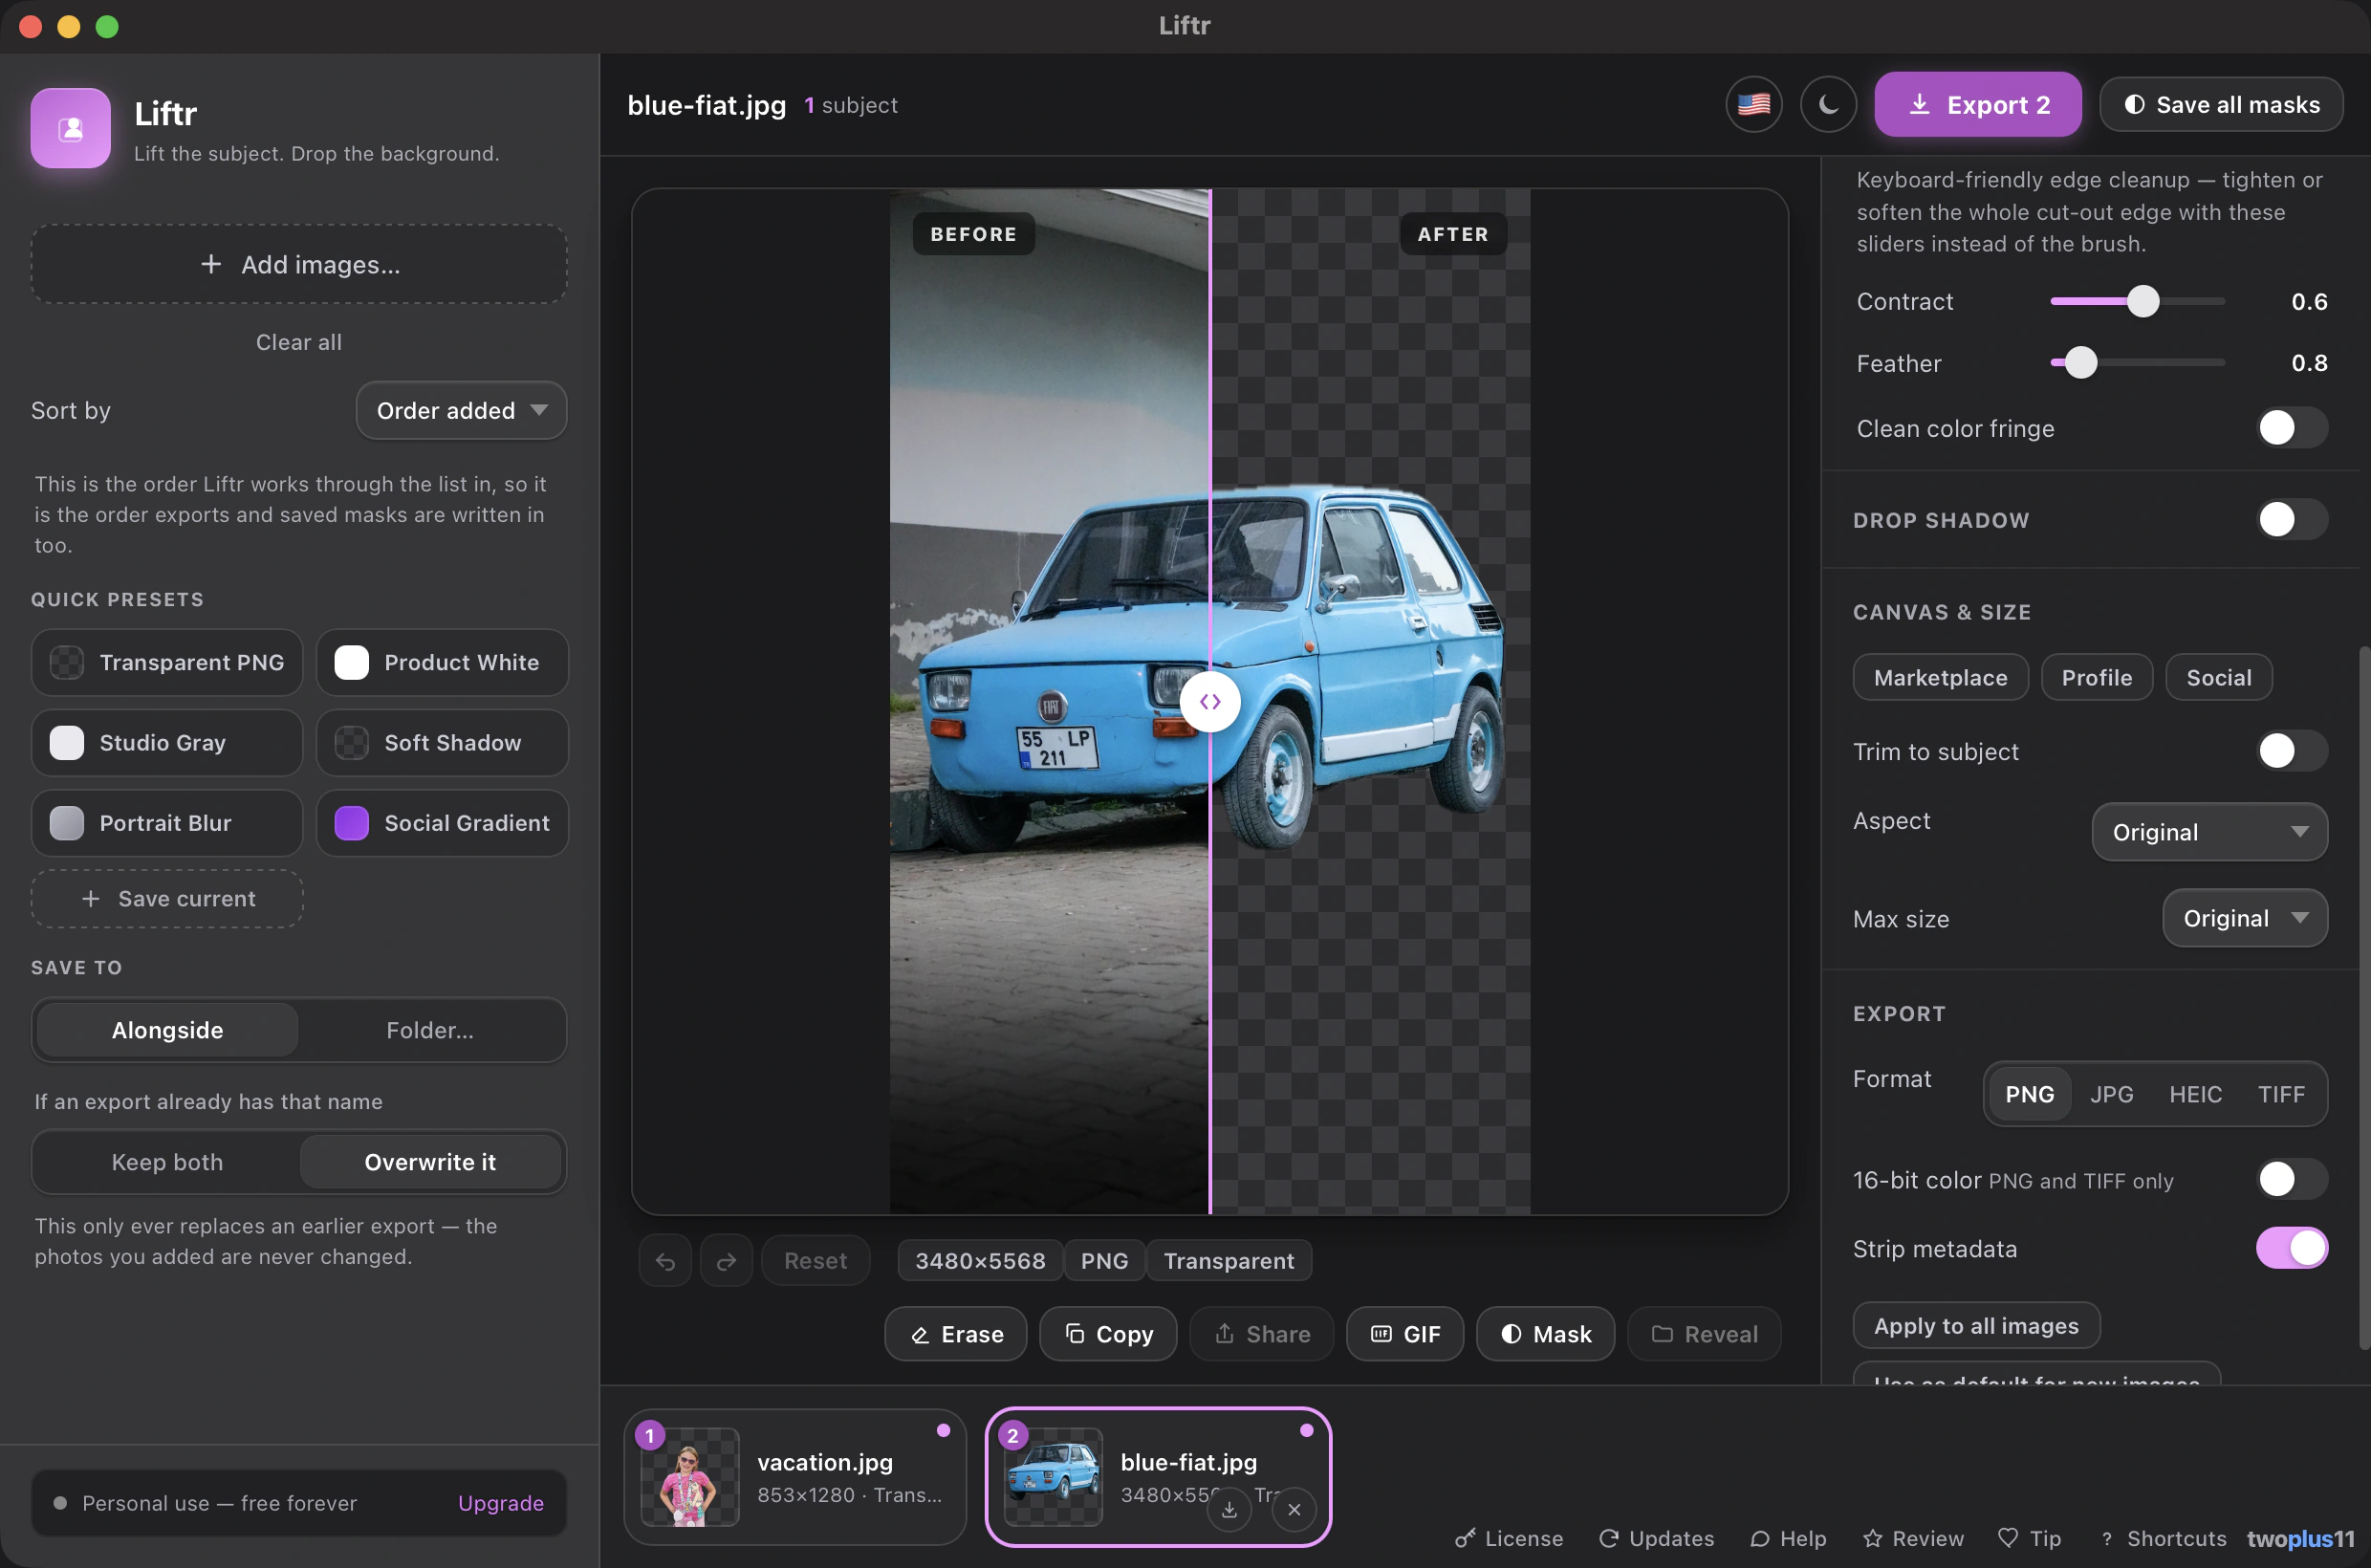Disable Strip metadata switch
Viewport: 2371px width, 1568px height.
click(2291, 1249)
